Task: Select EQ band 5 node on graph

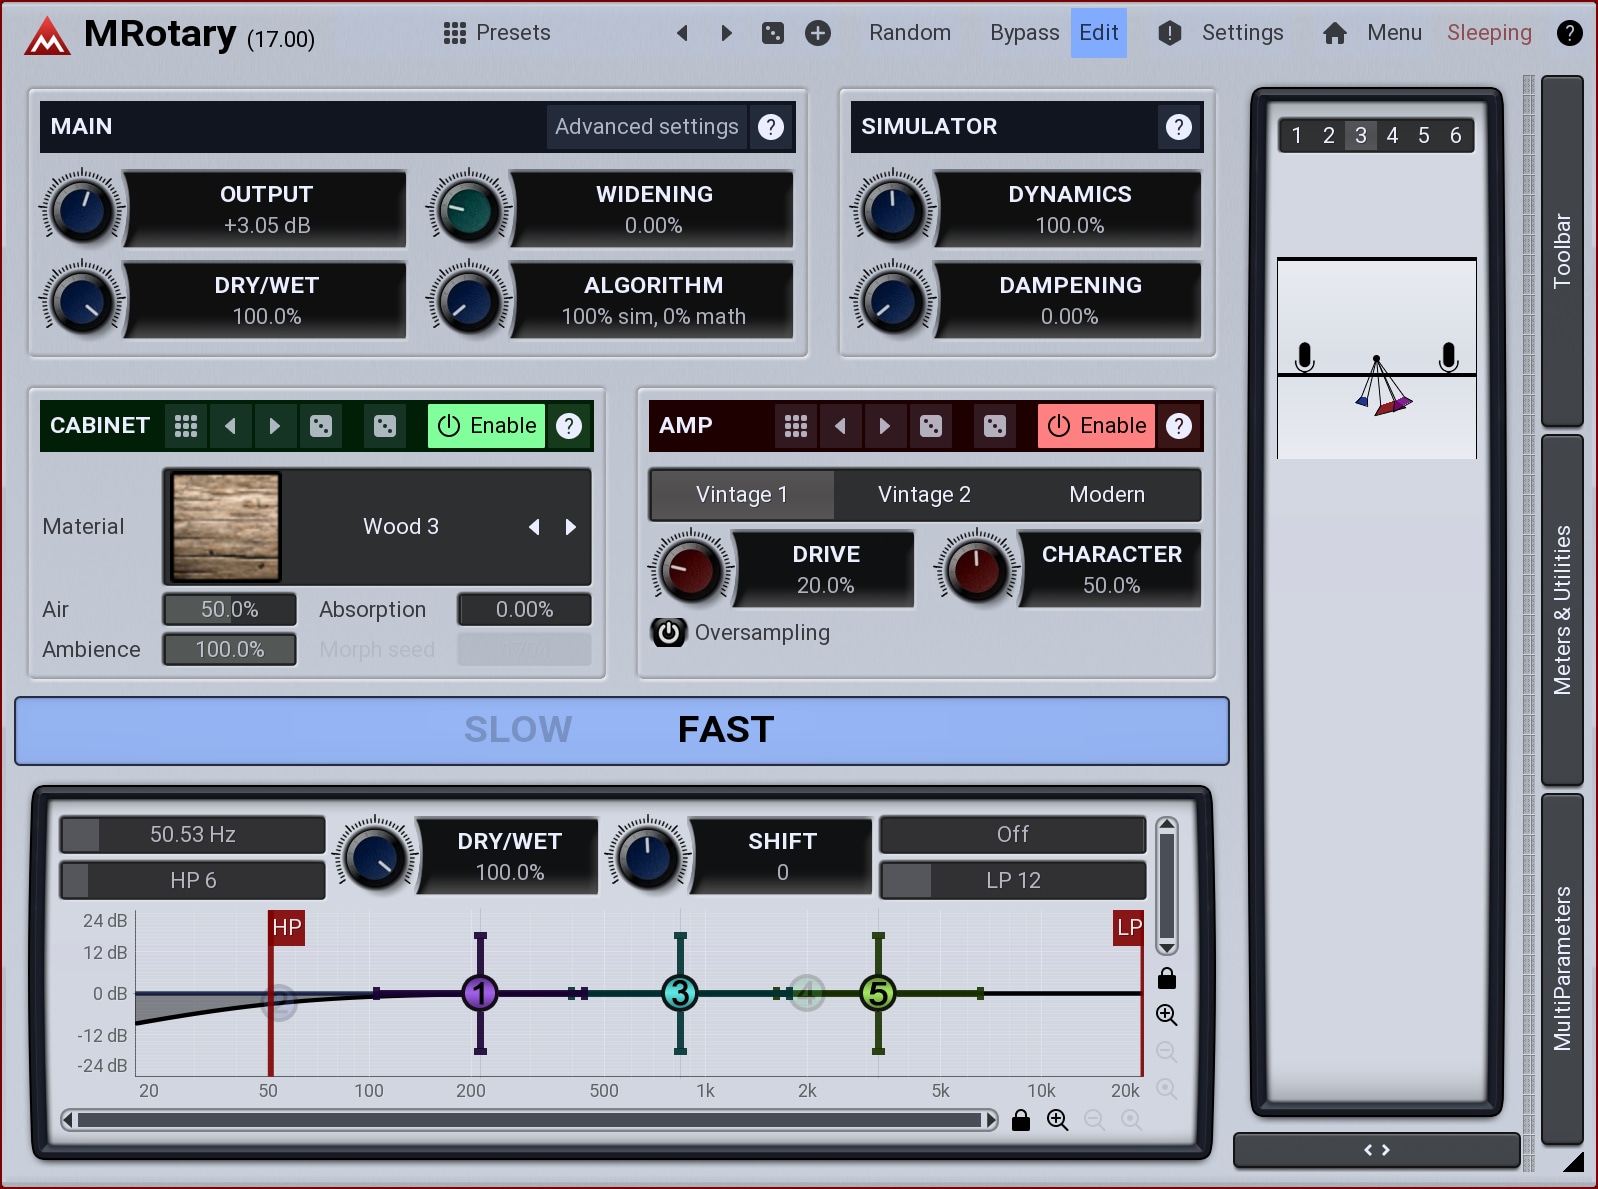Action: pos(878,993)
